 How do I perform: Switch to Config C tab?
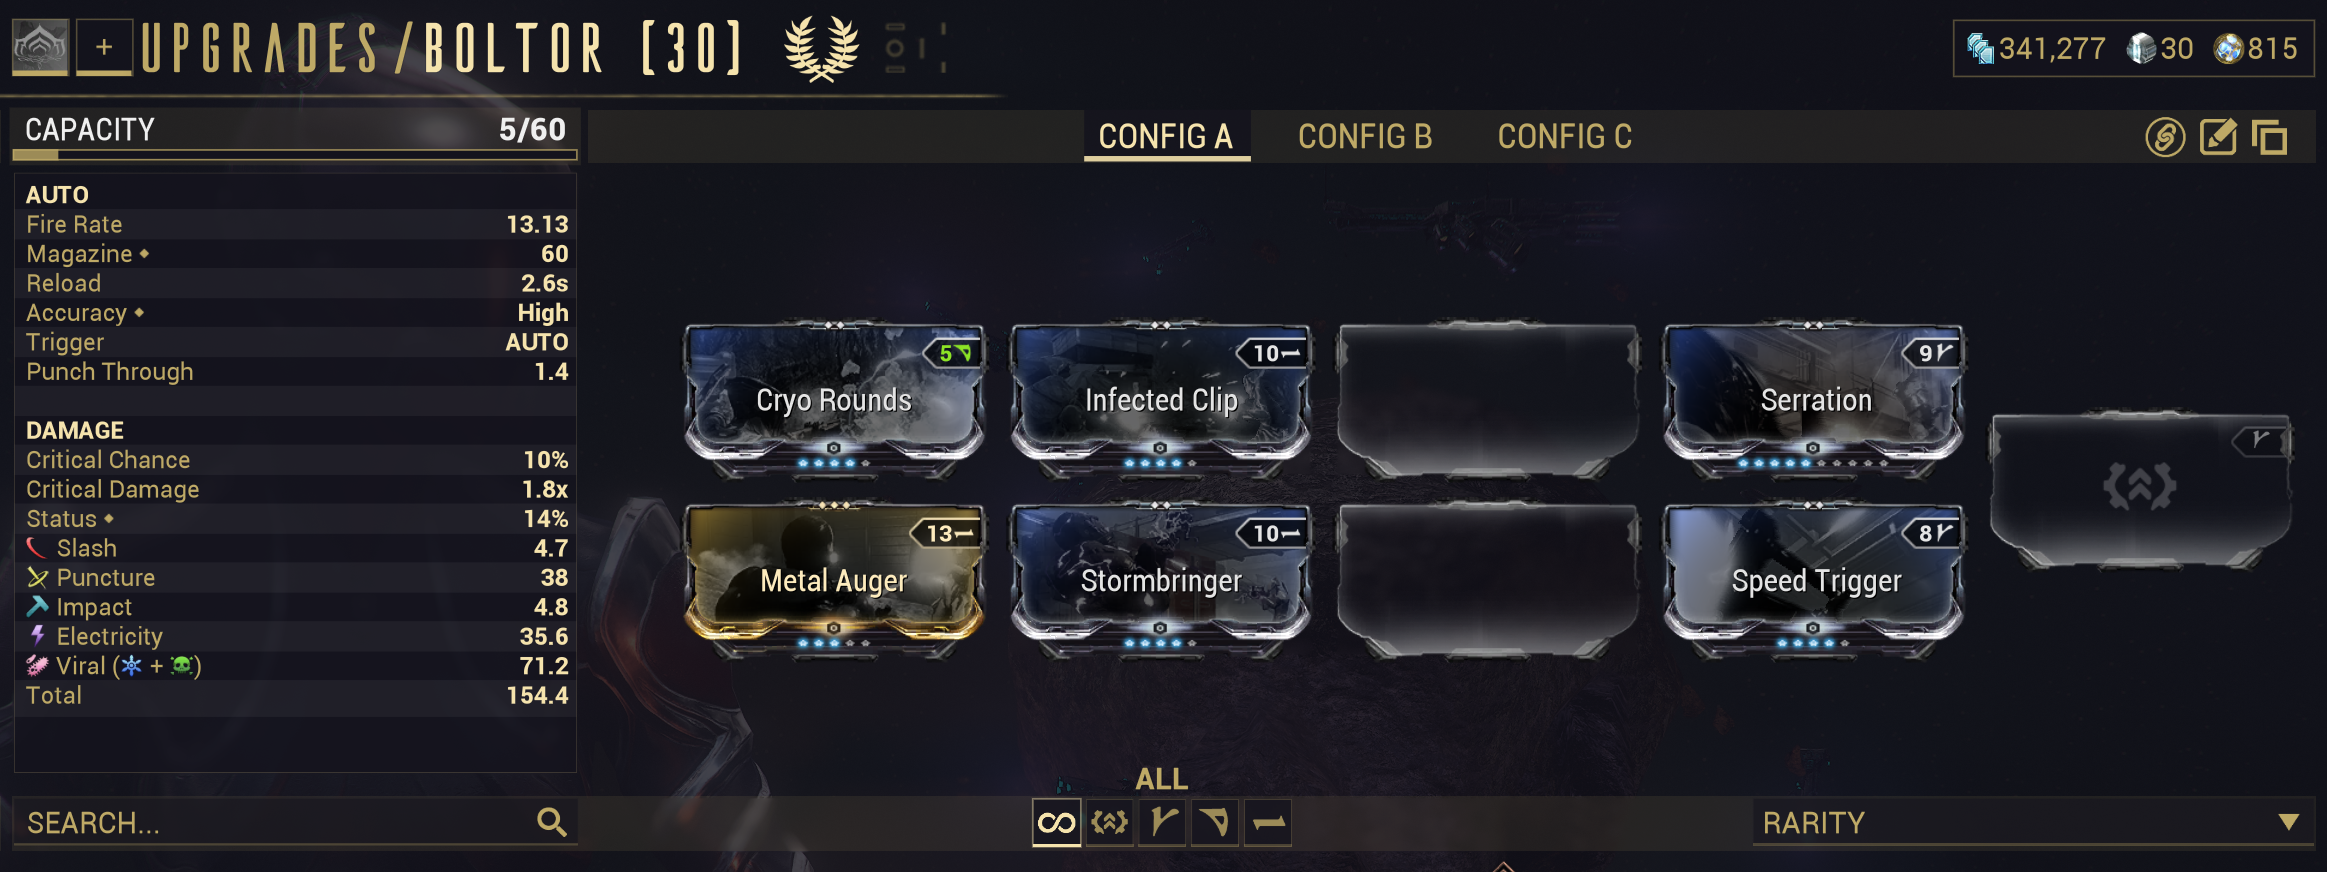(1565, 136)
